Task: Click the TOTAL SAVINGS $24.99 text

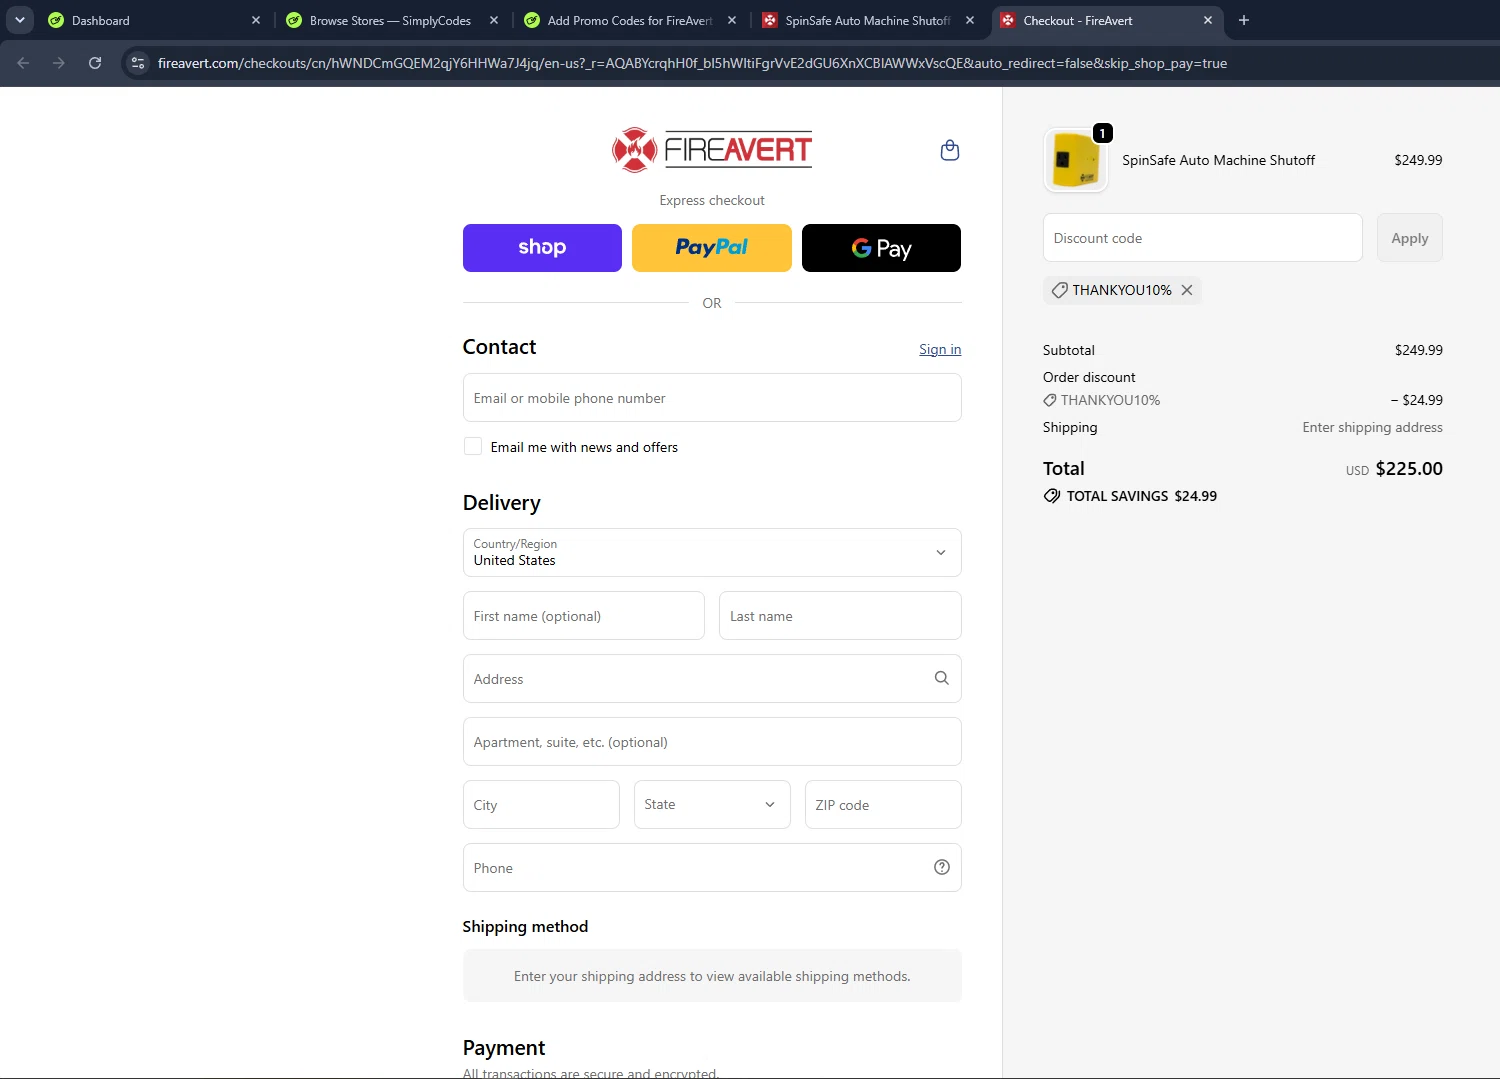Action: tap(1141, 496)
